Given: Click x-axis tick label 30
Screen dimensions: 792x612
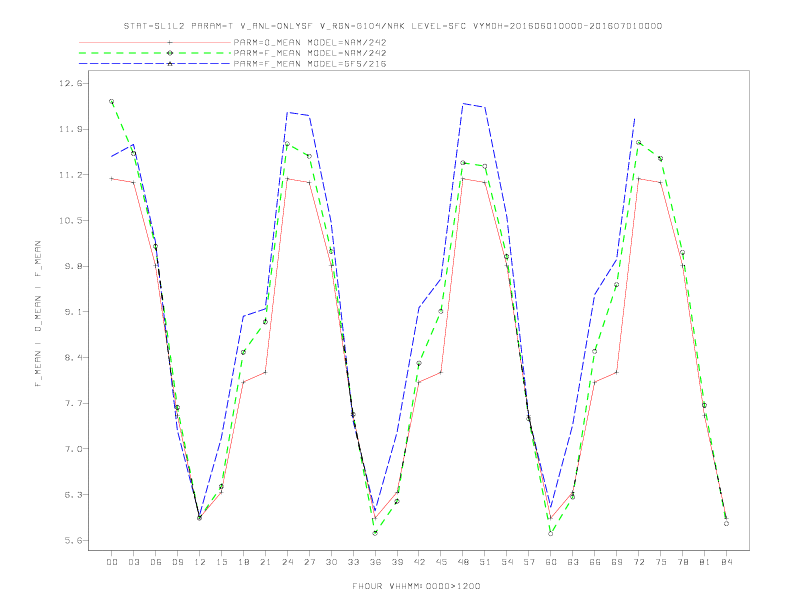Looking at the screenshot, I should (x=331, y=562).
